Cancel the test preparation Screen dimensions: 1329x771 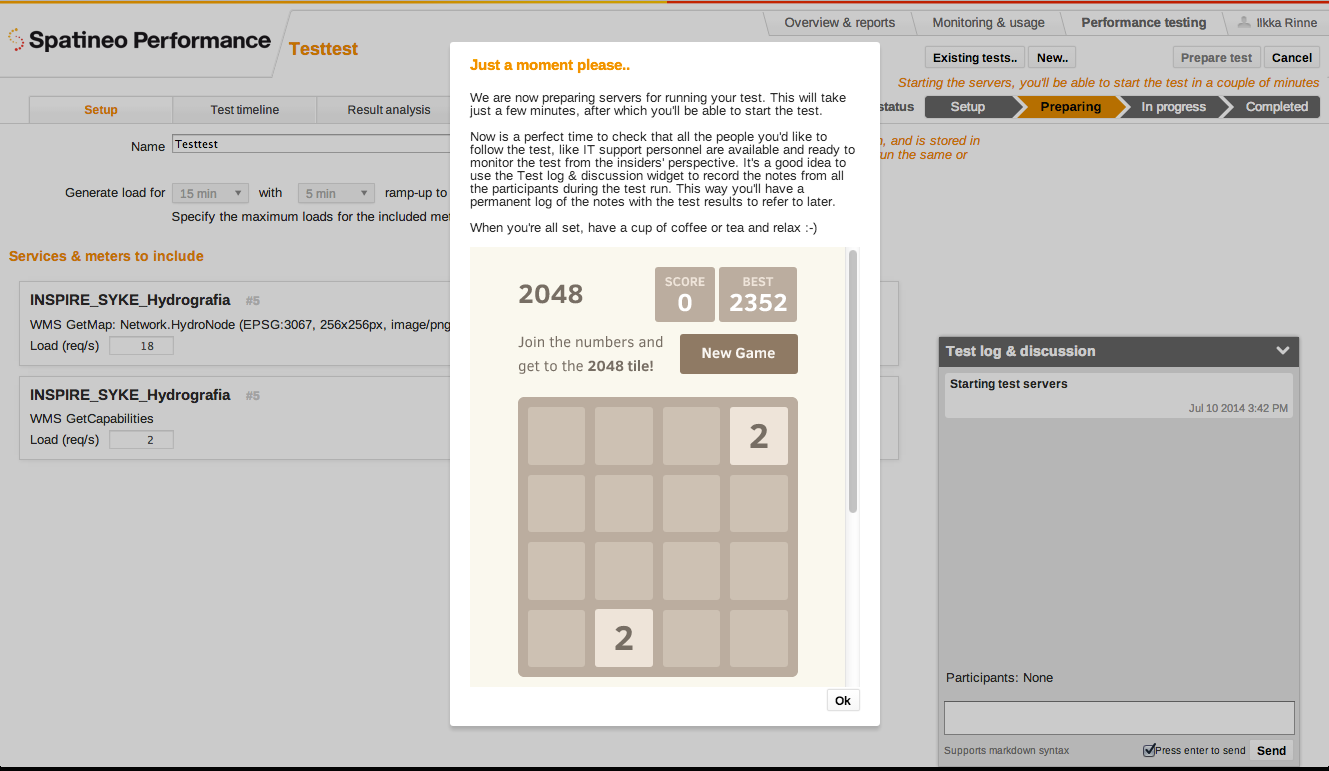coord(1292,57)
